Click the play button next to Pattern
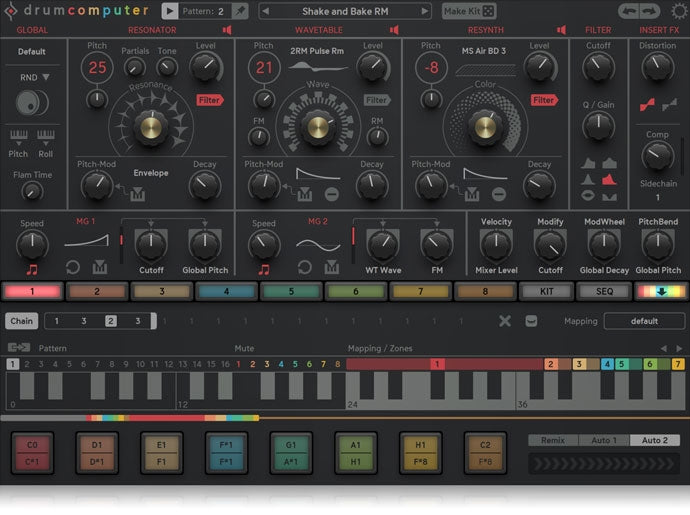 [x=169, y=11]
